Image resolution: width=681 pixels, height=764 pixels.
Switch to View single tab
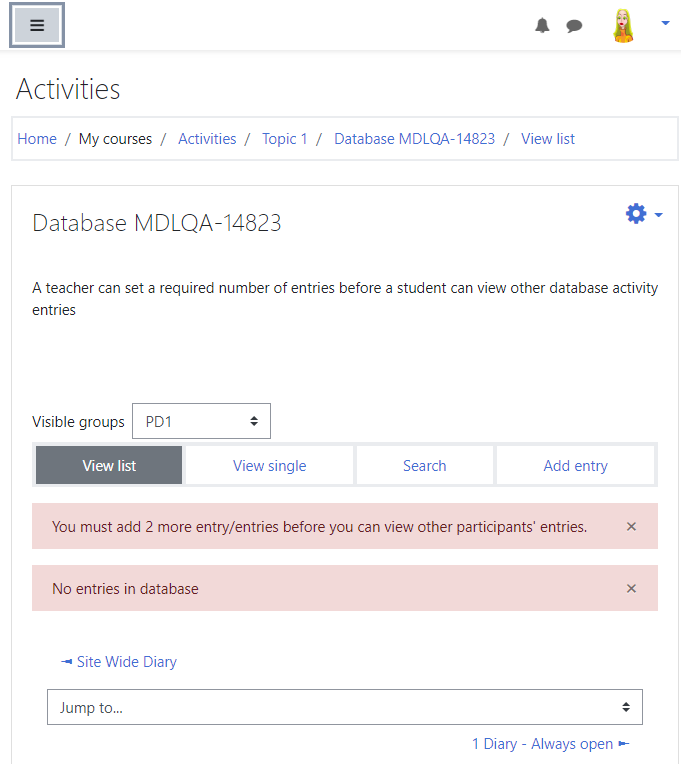(x=269, y=465)
